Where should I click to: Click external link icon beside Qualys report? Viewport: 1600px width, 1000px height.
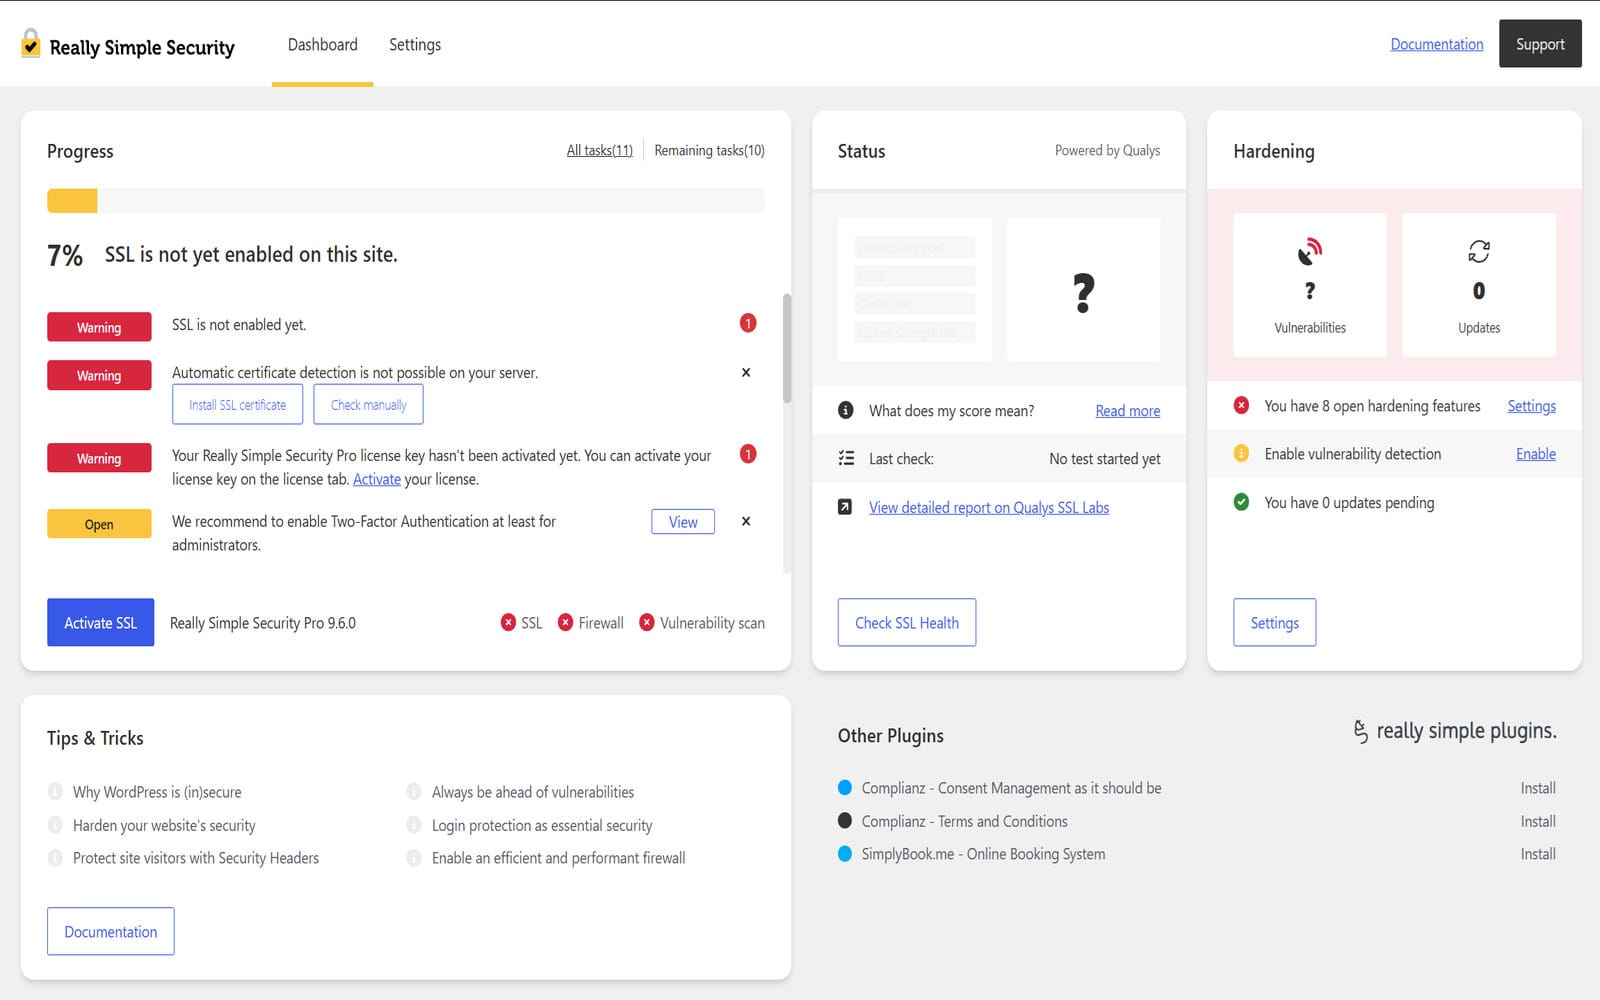coord(845,507)
